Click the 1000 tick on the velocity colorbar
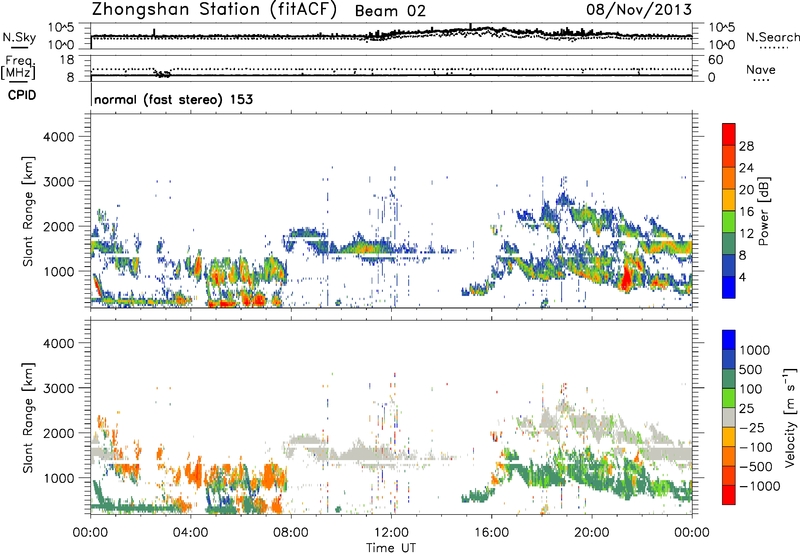 pos(755,350)
